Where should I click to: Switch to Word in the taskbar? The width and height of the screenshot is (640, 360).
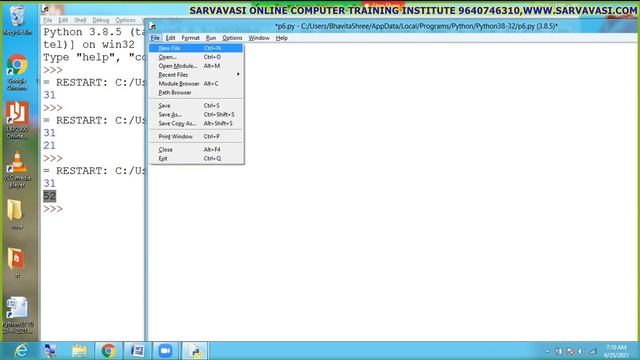click(x=137, y=351)
